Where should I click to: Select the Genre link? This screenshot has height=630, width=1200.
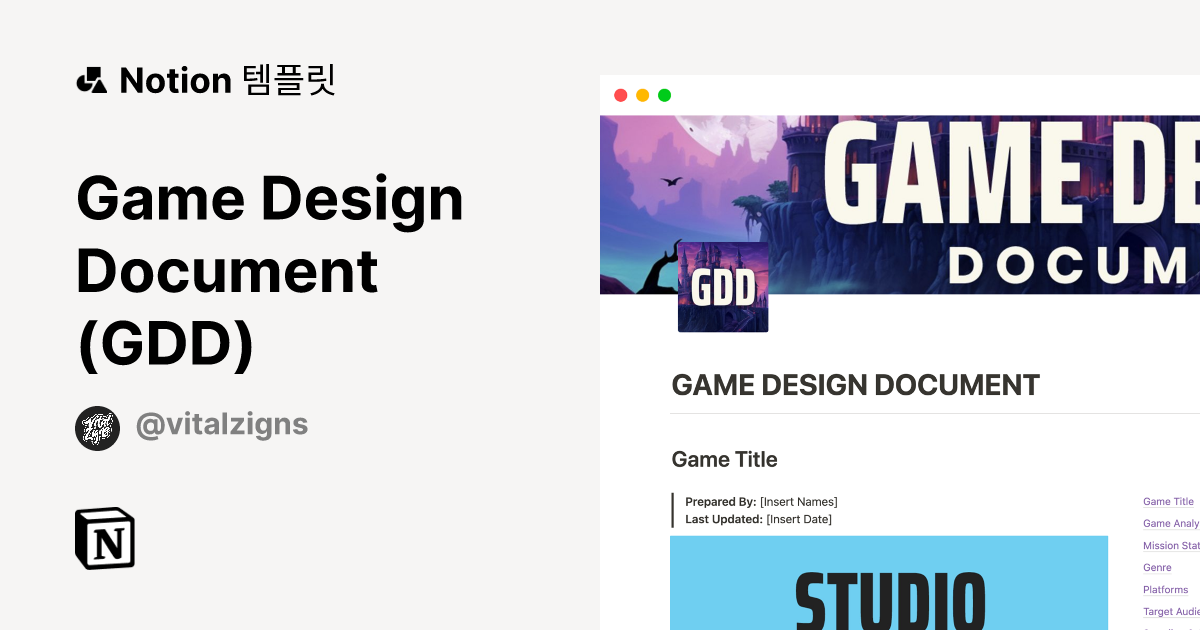tap(1157, 567)
